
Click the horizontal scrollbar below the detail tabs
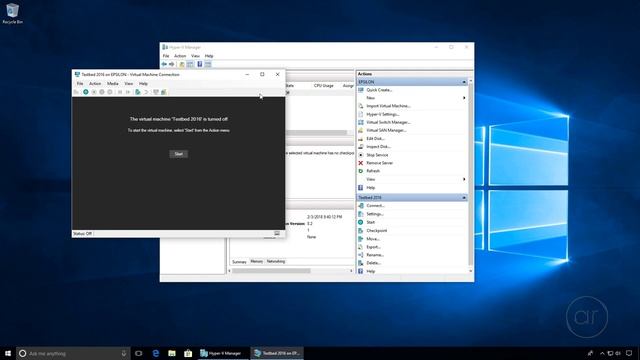tap(271, 271)
